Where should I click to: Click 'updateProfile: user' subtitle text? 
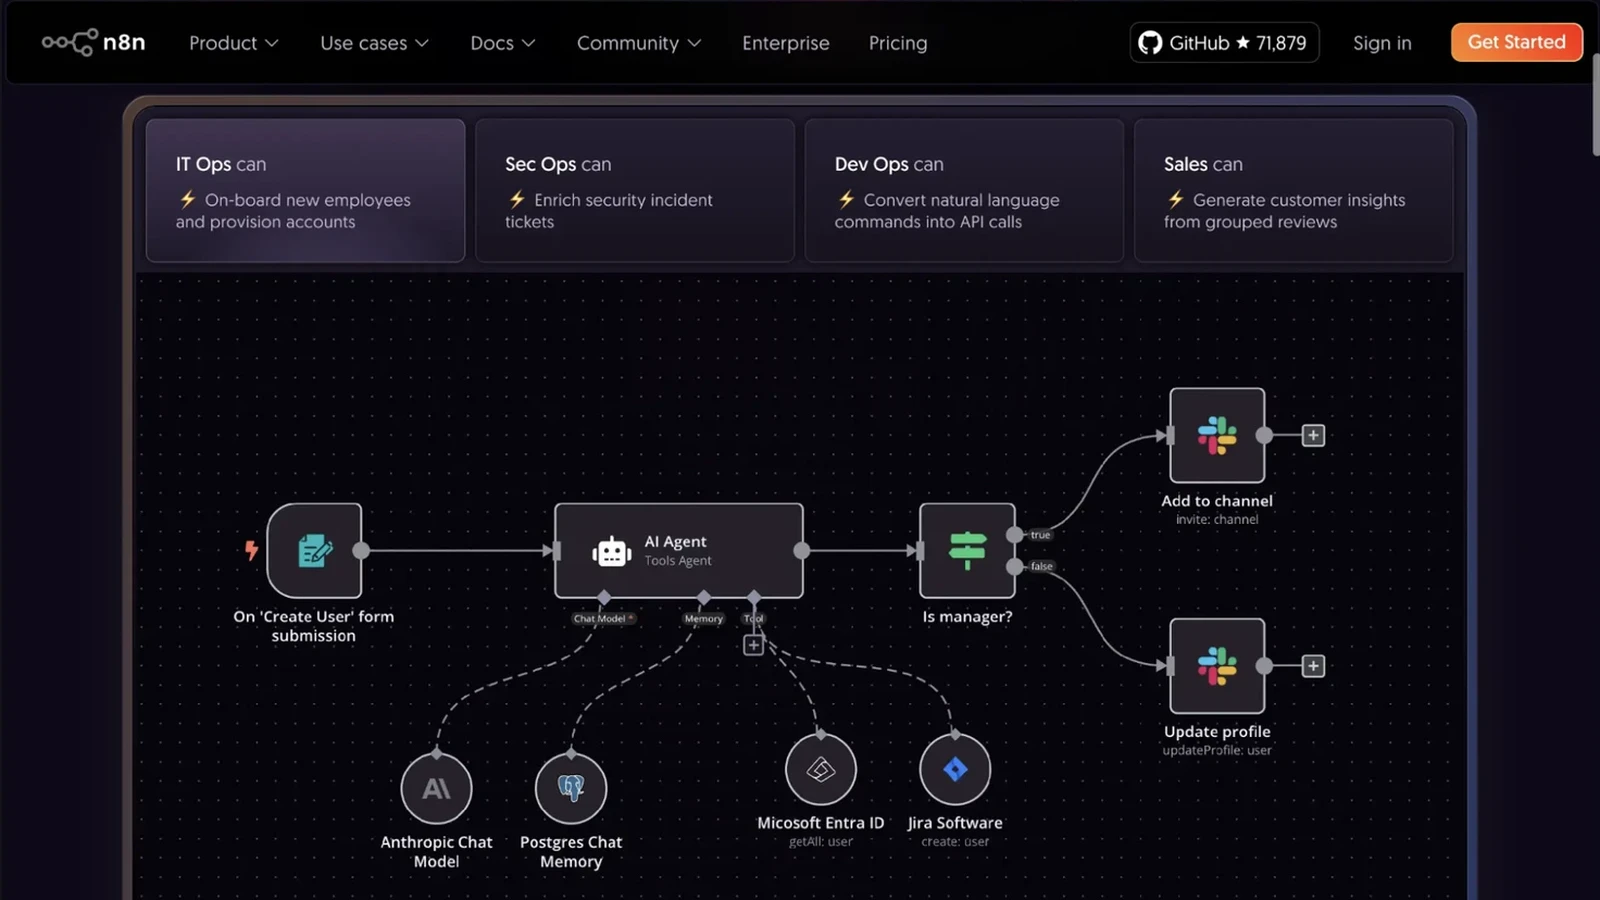tap(1217, 750)
